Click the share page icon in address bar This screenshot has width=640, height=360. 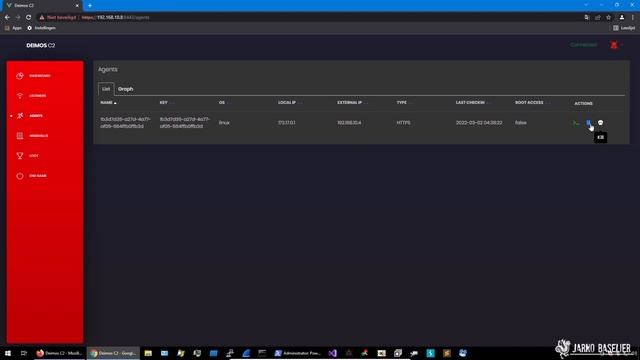(x=598, y=18)
